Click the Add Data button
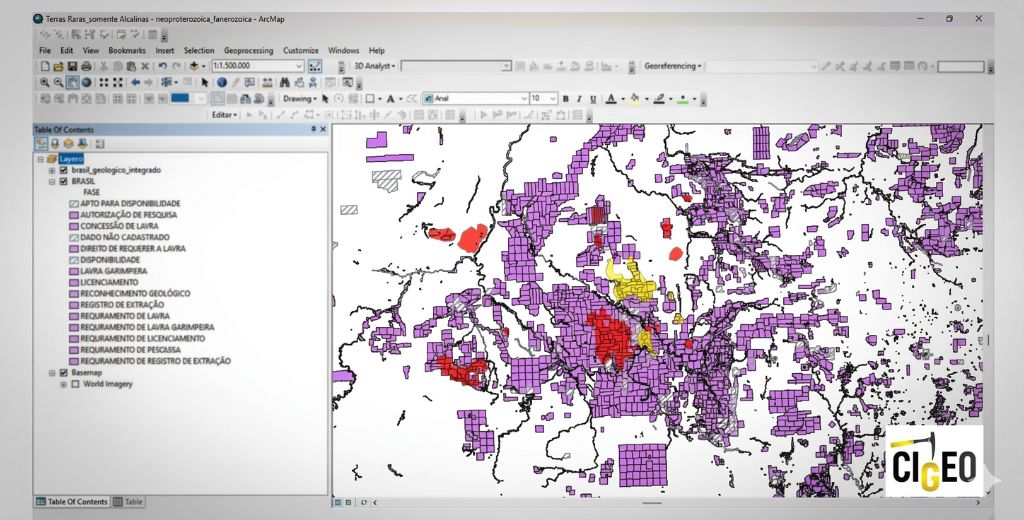This screenshot has width=1024, height=520. [195, 66]
